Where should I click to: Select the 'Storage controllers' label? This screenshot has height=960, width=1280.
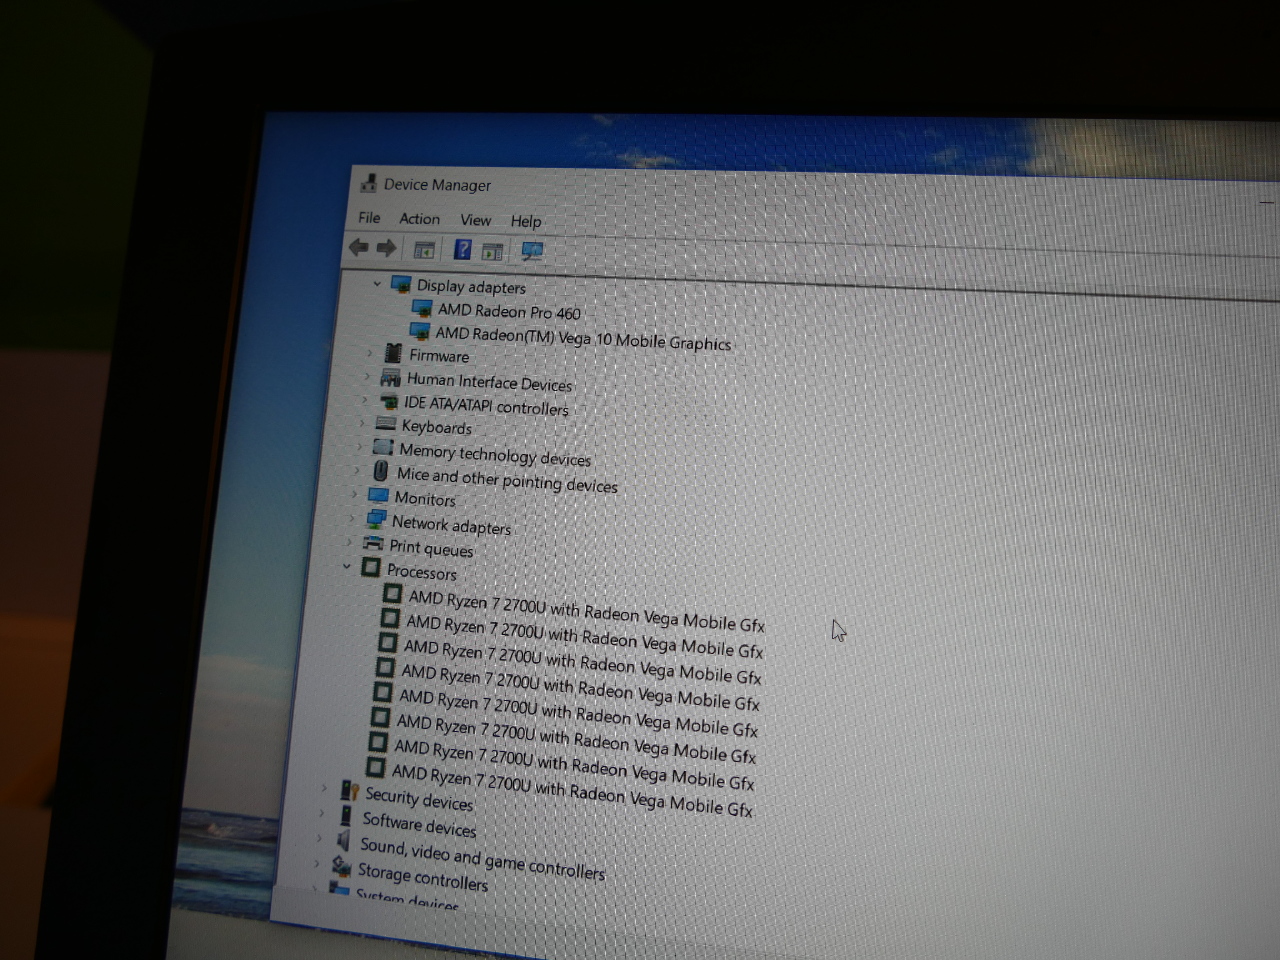pyautogui.click(x=423, y=877)
